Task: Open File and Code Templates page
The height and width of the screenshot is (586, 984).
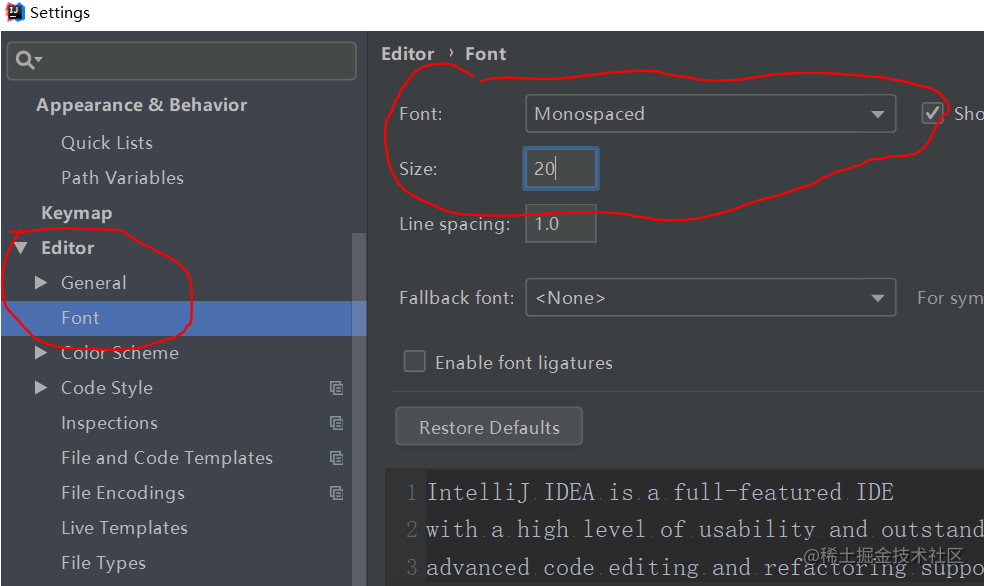Action: pyautogui.click(x=167, y=458)
